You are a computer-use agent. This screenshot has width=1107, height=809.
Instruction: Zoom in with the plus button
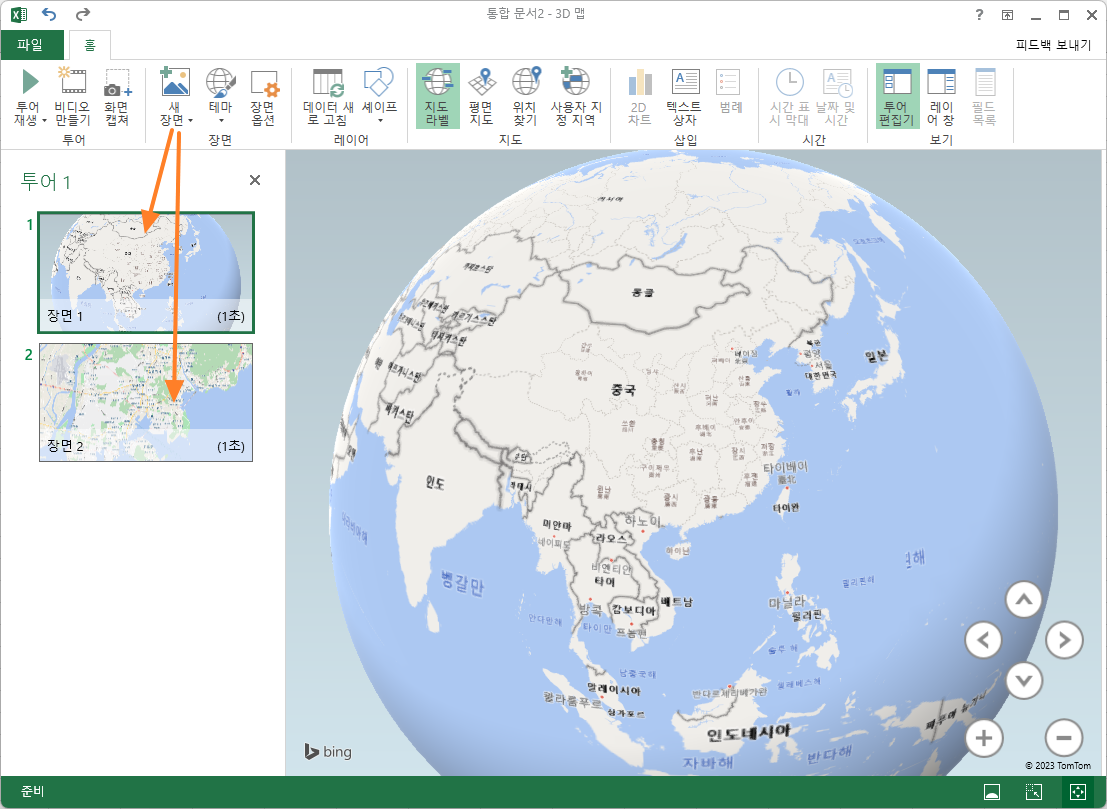pyautogui.click(x=983, y=738)
